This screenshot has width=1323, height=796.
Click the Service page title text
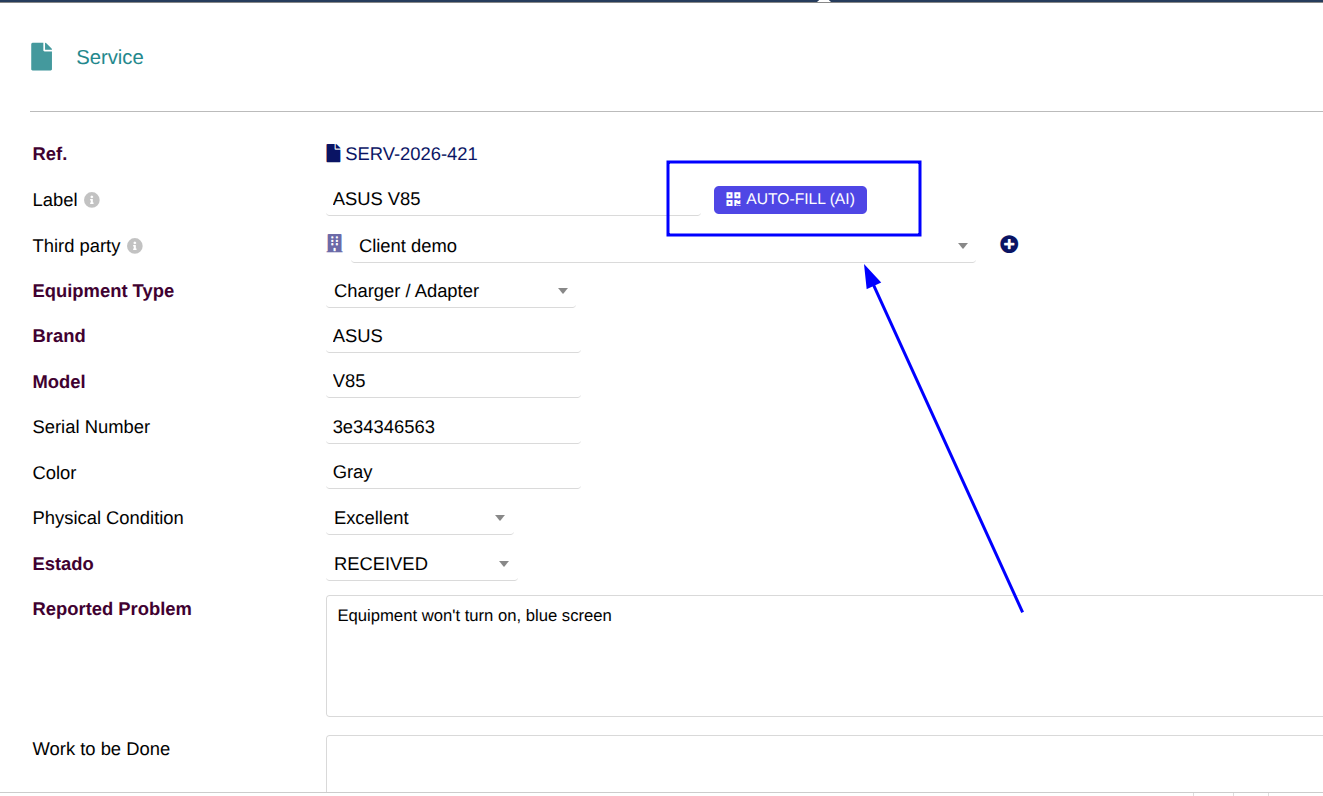pos(110,57)
